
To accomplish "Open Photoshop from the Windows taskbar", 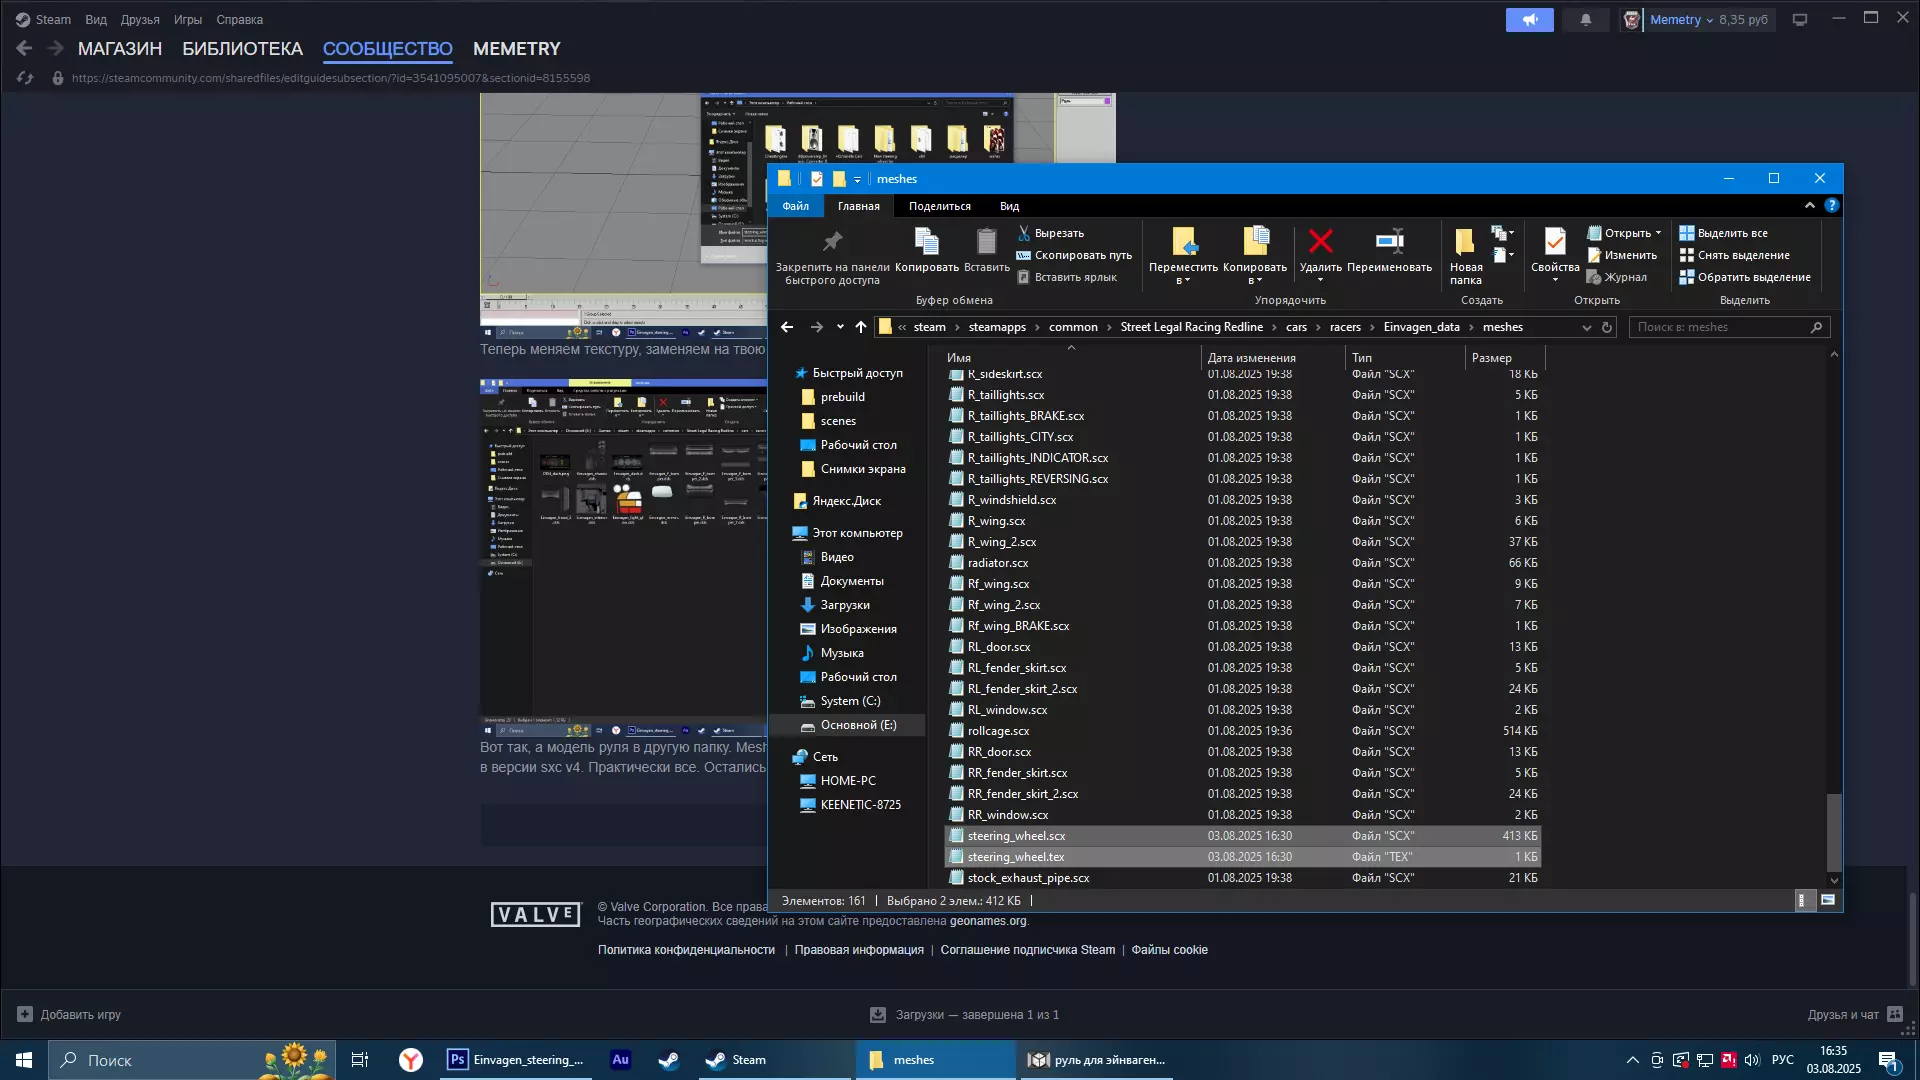I will (516, 1060).
